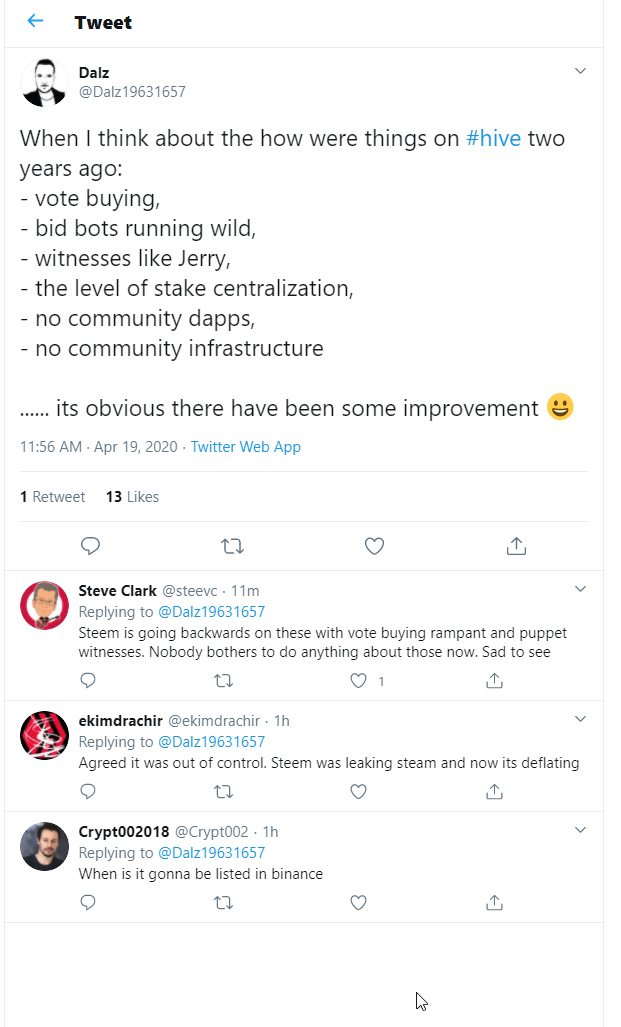Open Steve Clark's avatar
Image resolution: width=621 pixels, height=1027 pixels.
coord(44,605)
